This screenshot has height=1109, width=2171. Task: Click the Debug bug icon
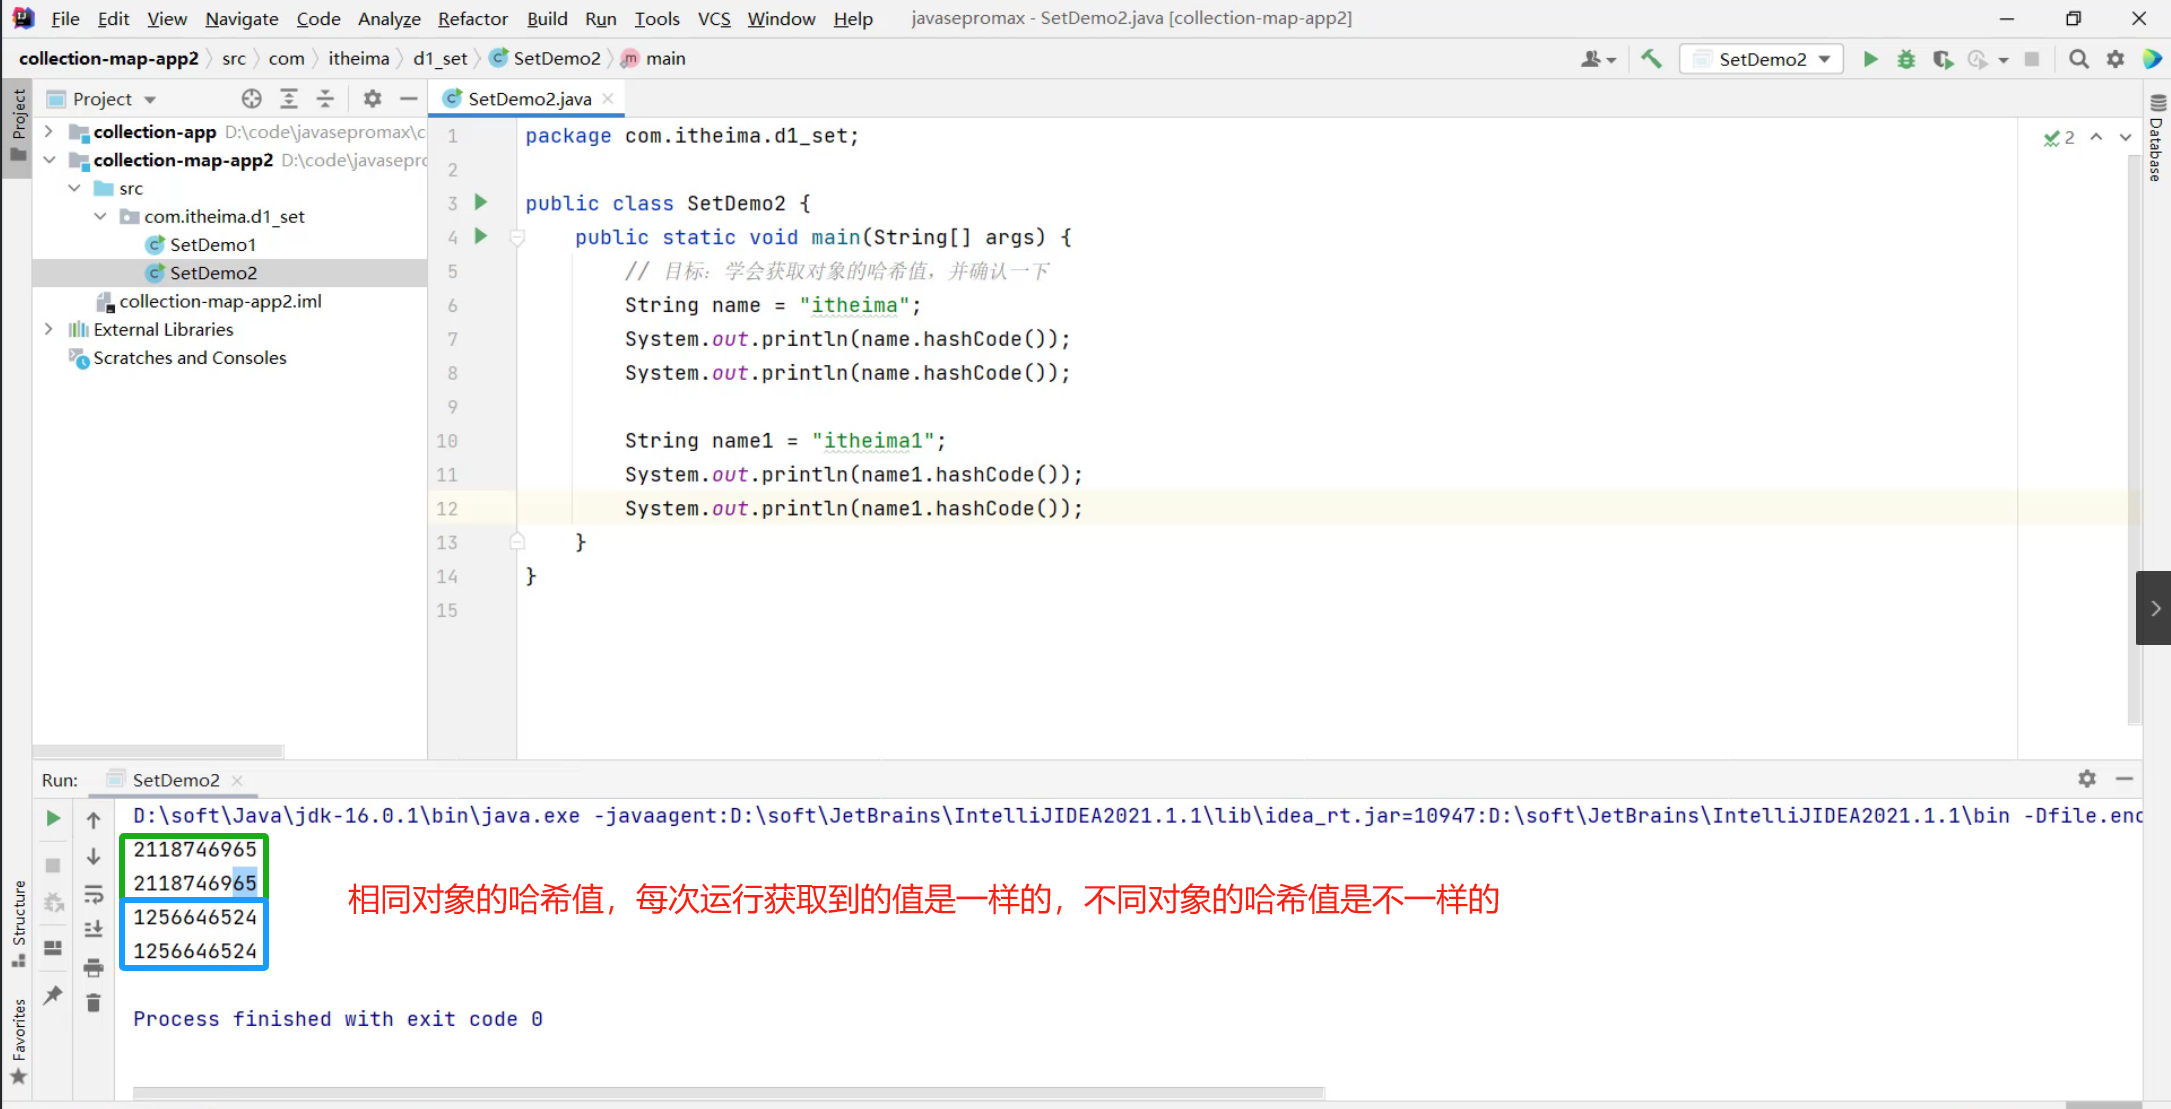click(1906, 59)
